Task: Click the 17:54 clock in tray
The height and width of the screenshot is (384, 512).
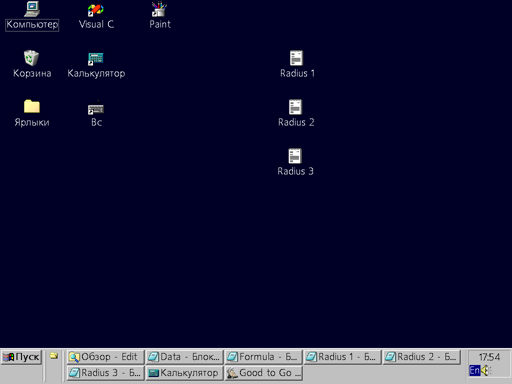Action: (489, 357)
